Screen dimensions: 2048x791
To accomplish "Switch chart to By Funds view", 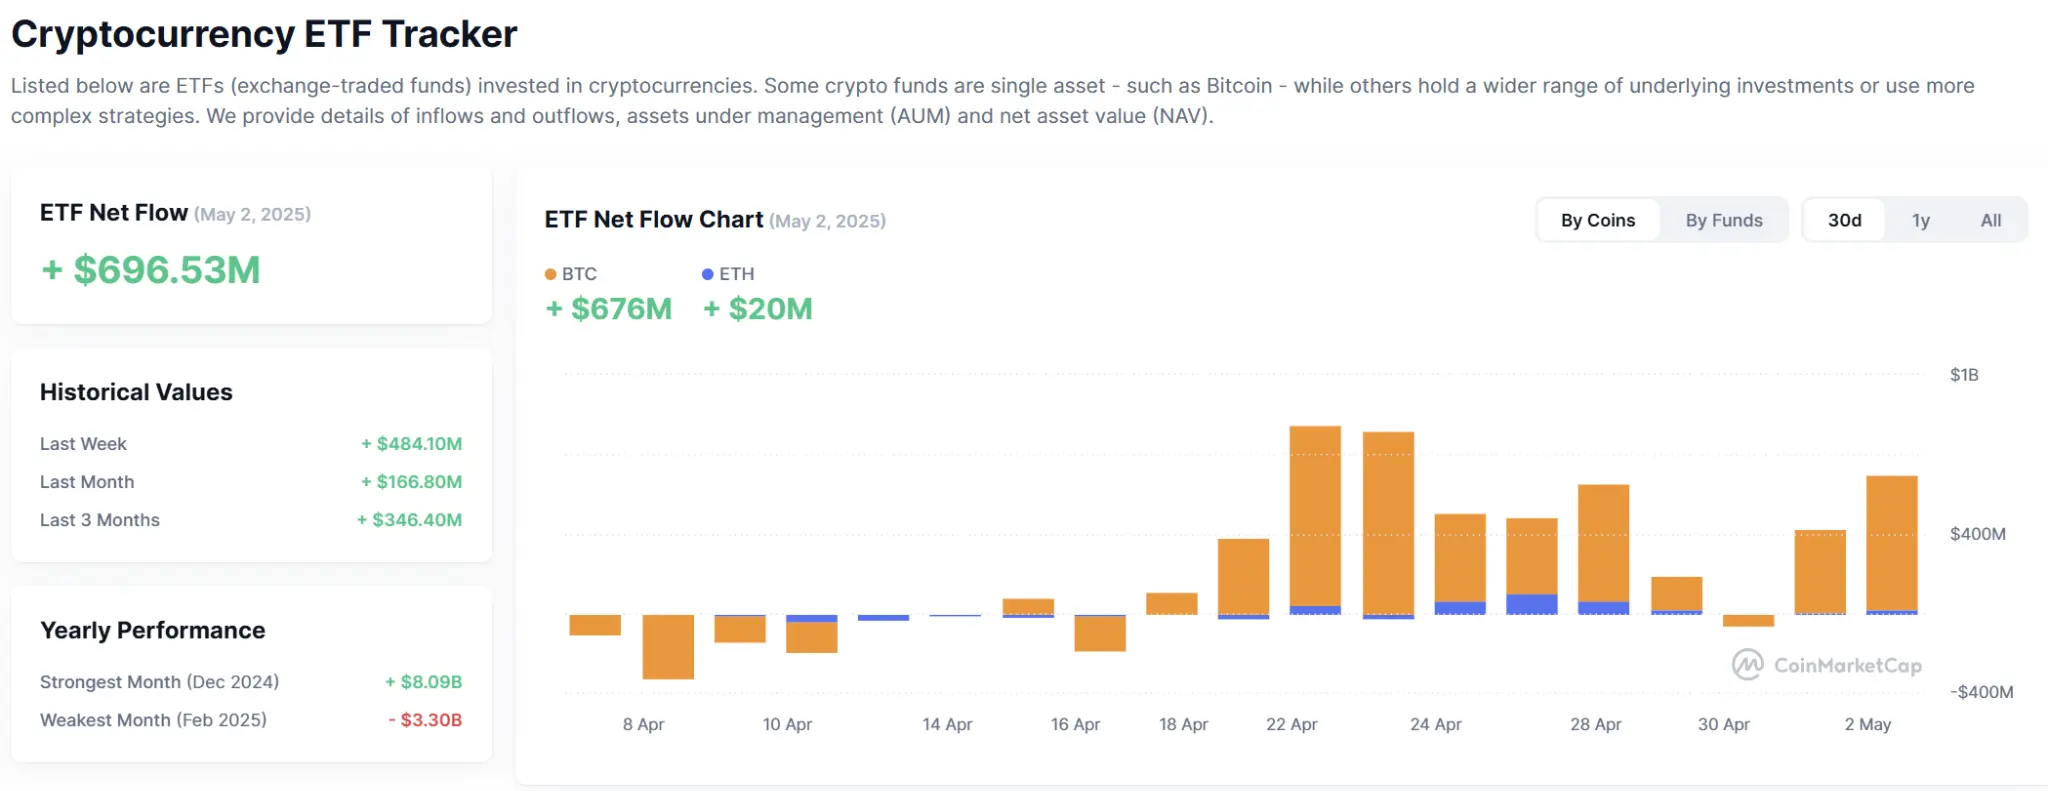I will [1723, 220].
